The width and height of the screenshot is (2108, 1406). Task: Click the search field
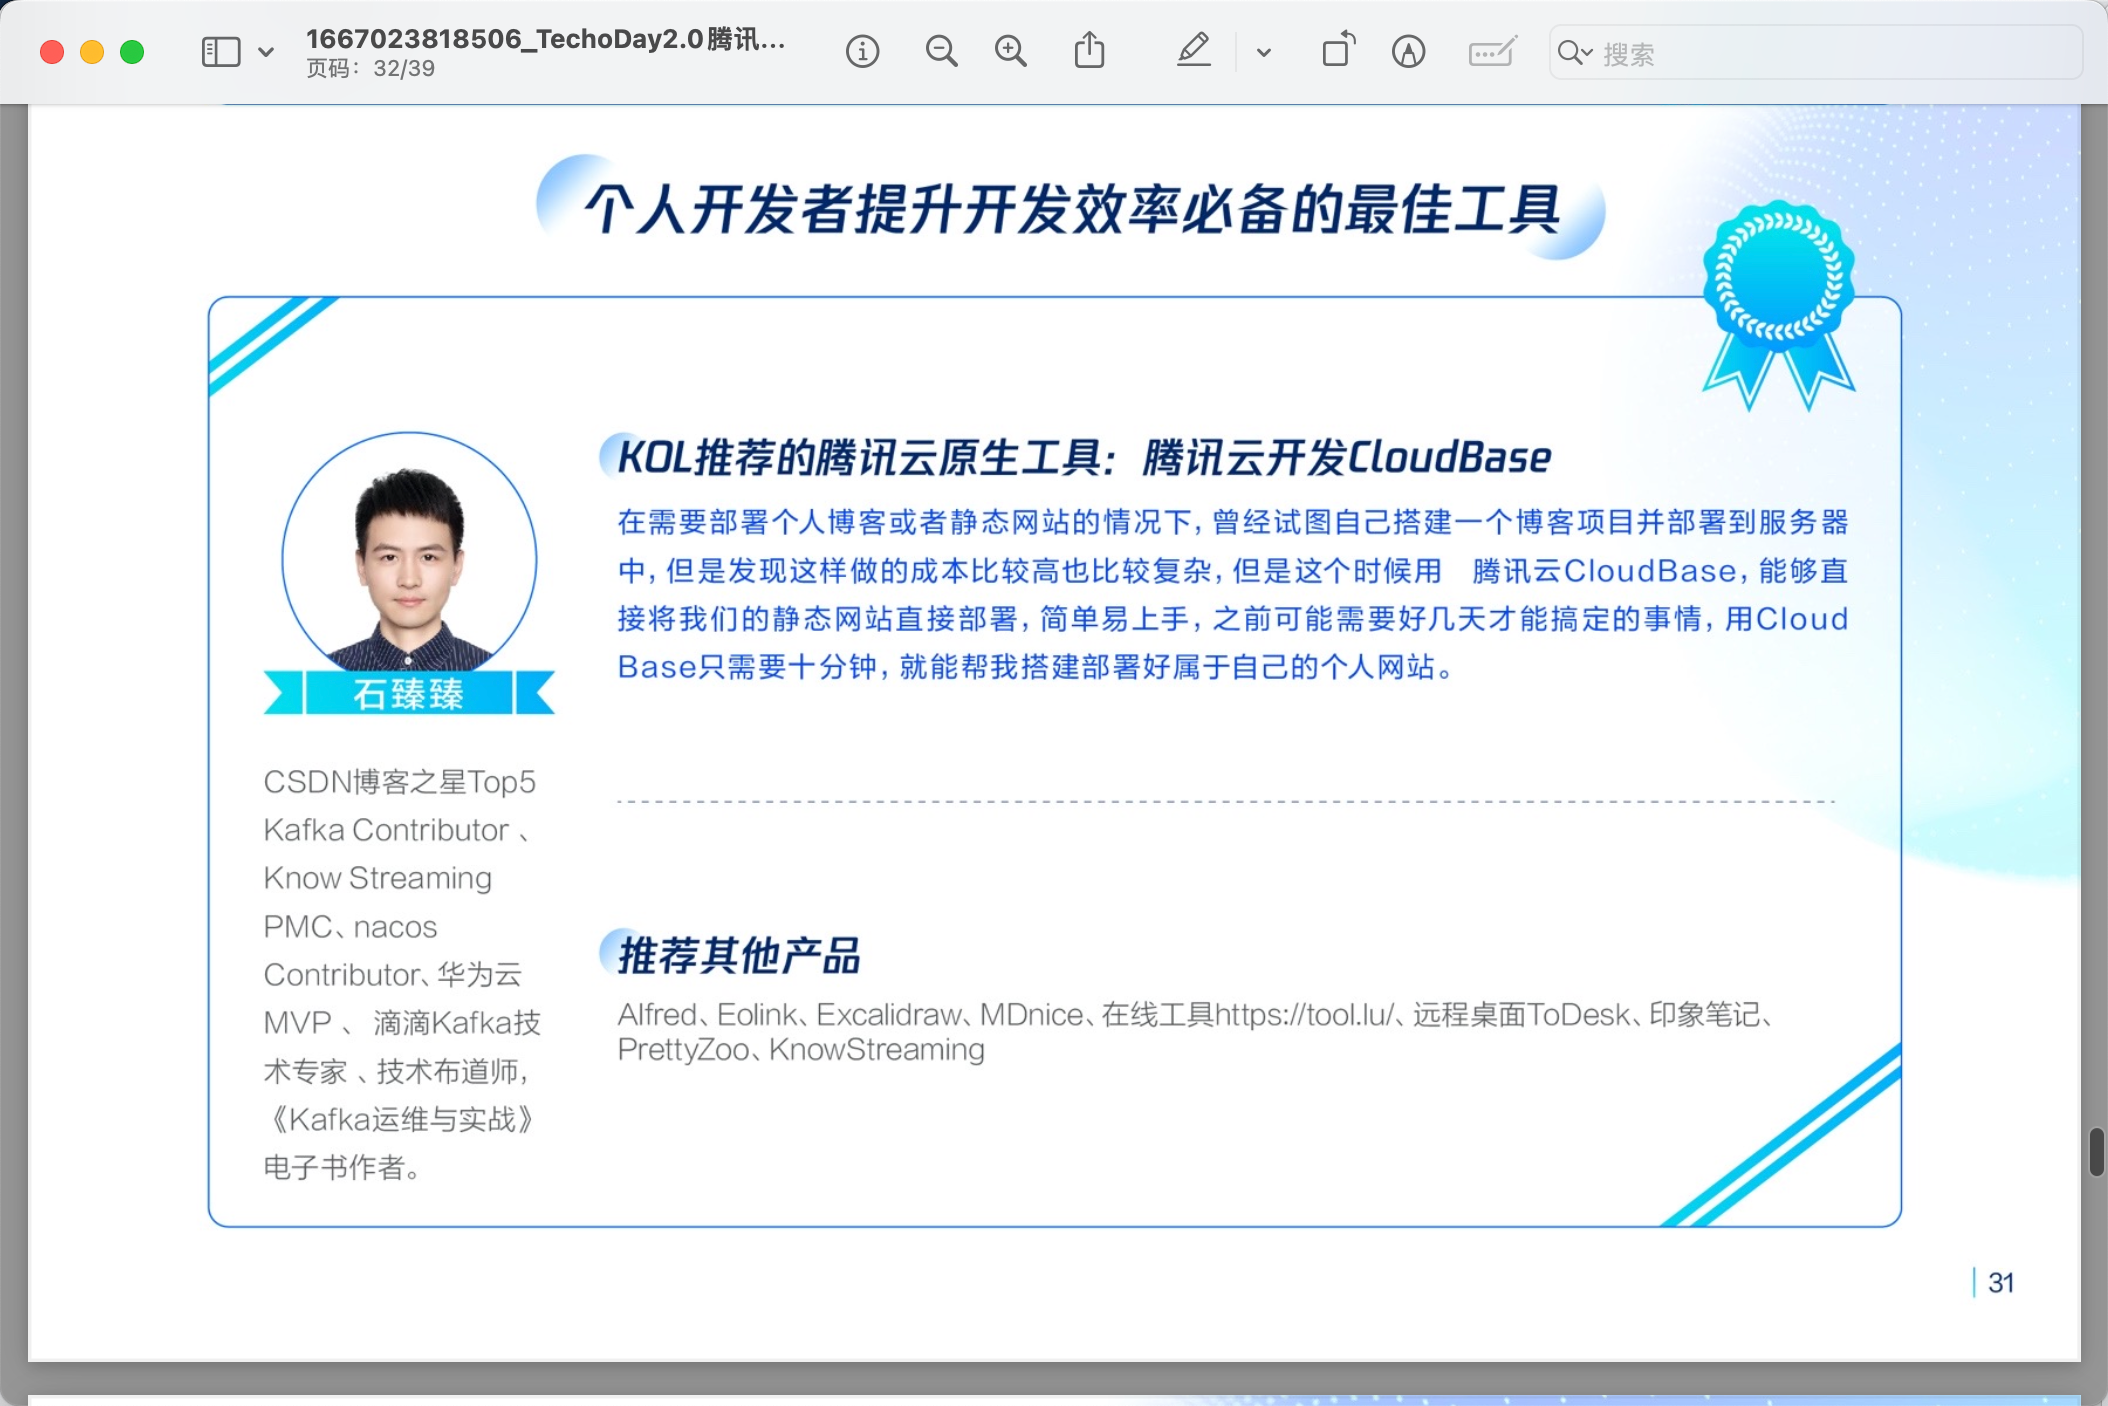[1816, 53]
